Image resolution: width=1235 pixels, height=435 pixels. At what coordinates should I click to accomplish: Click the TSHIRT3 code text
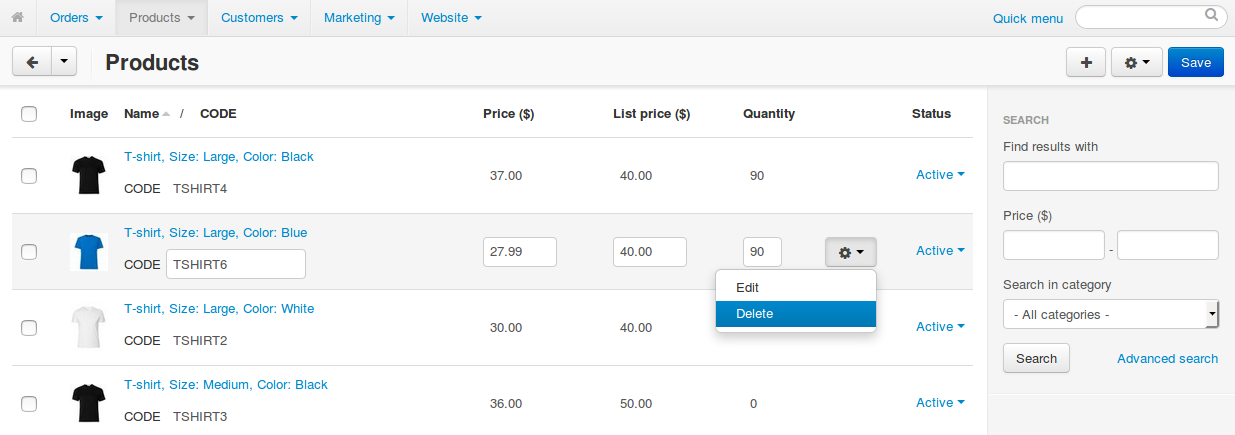pyautogui.click(x=200, y=416)
